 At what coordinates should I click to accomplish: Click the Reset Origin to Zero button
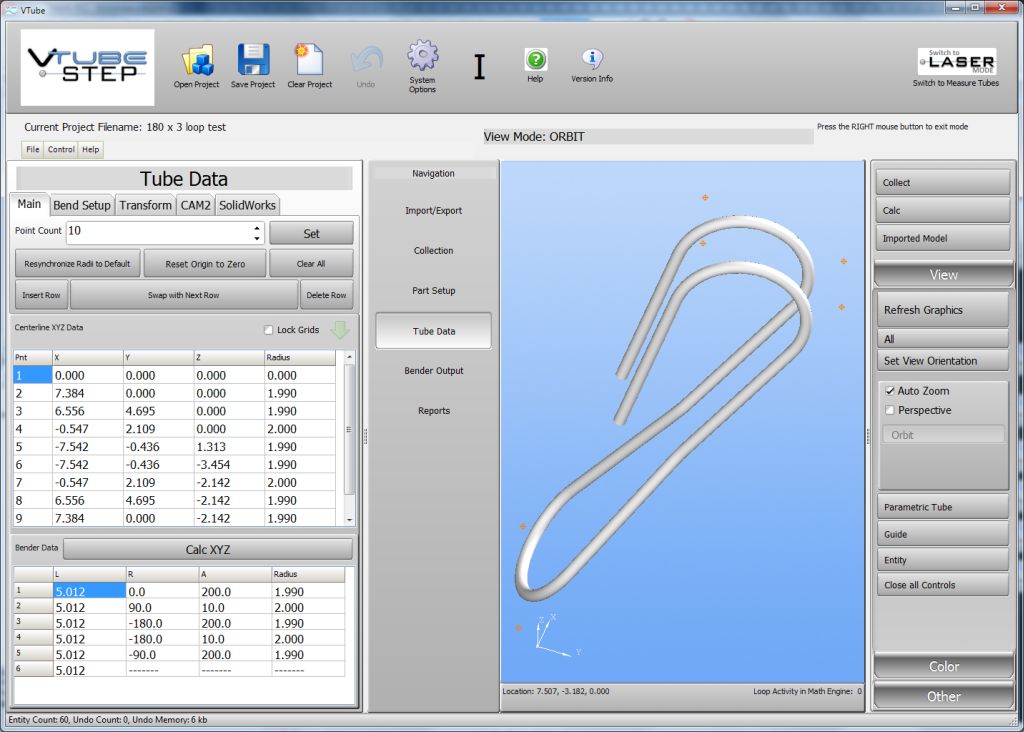click(203, 264)
